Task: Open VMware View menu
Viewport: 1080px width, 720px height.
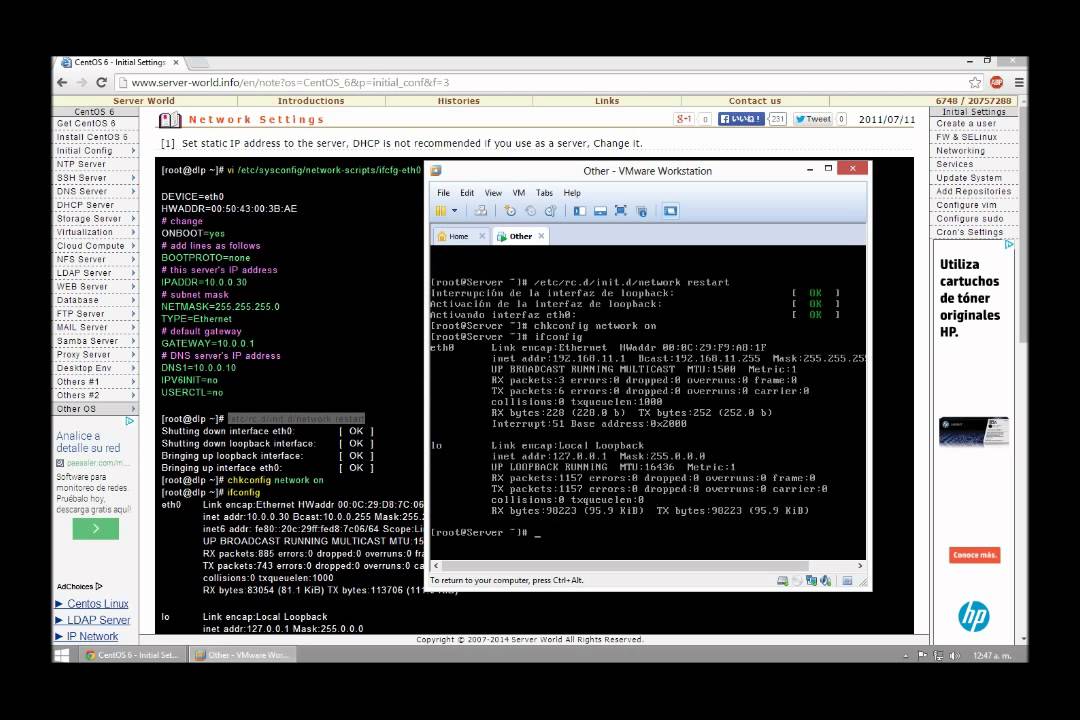Action: click(x=493, y=193)
